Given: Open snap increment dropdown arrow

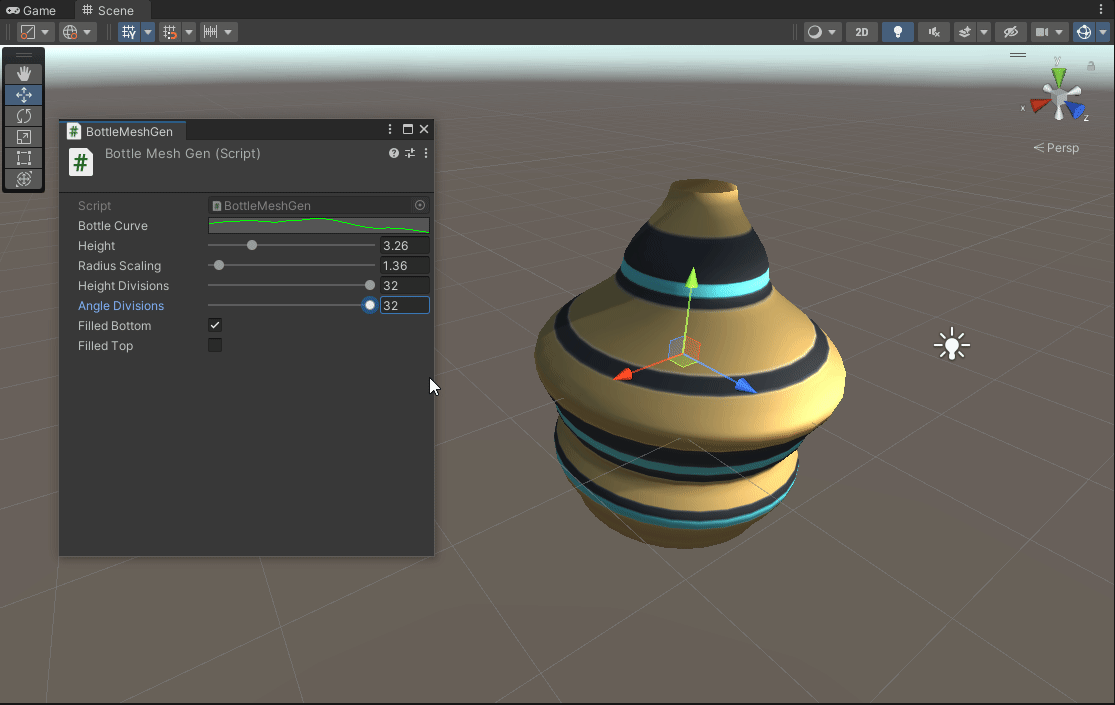Looking at the screenshot, I should [228, 32].
